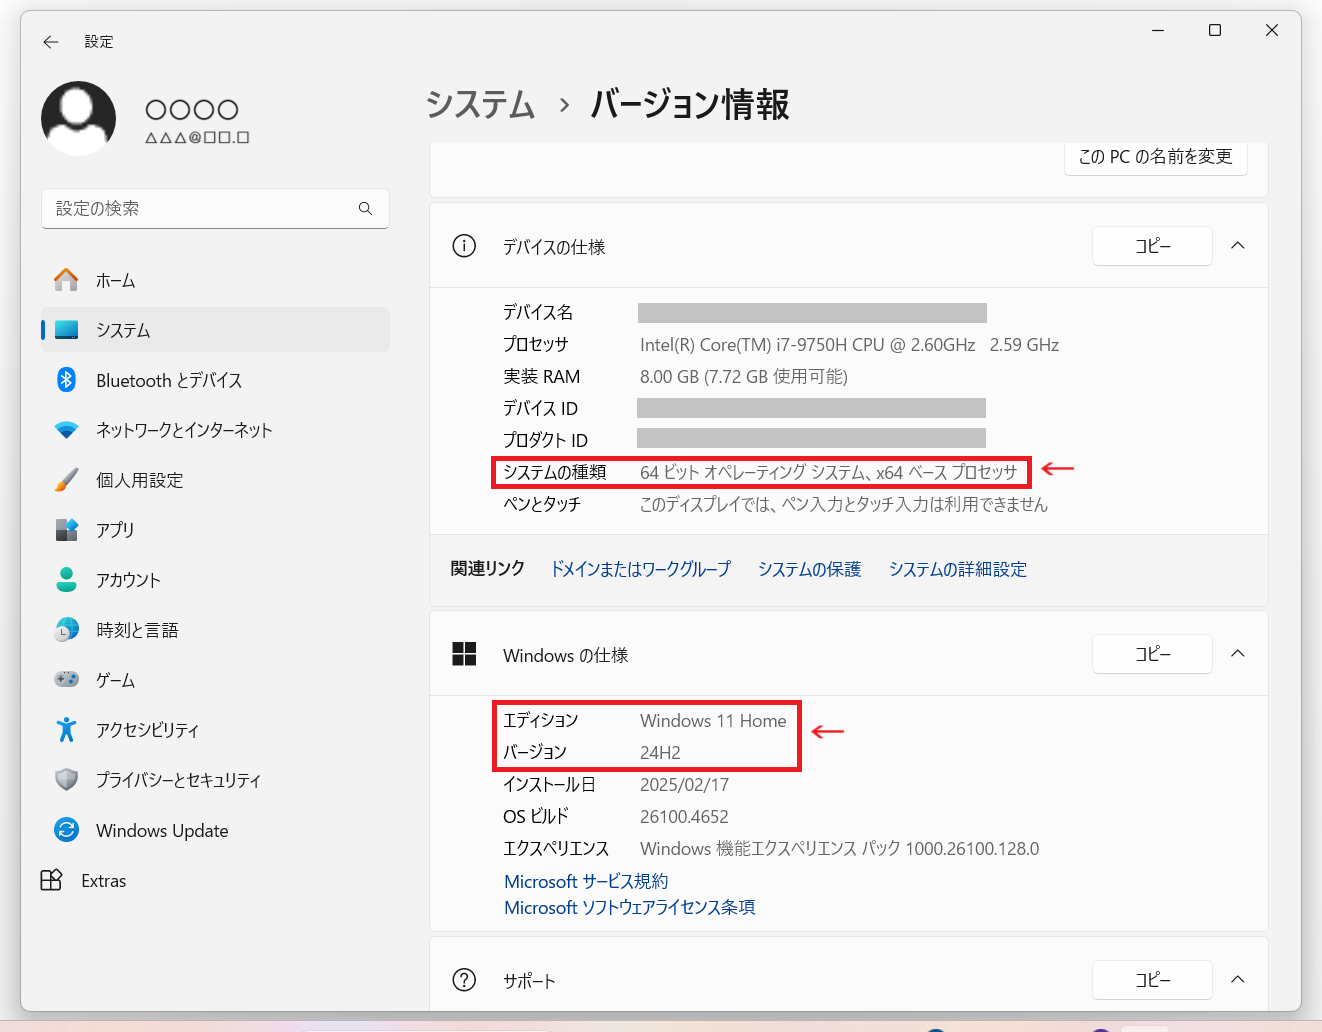Copy the サポート section details
The width and height of the screenshot is (1322, 1032).
point(1152,980)
